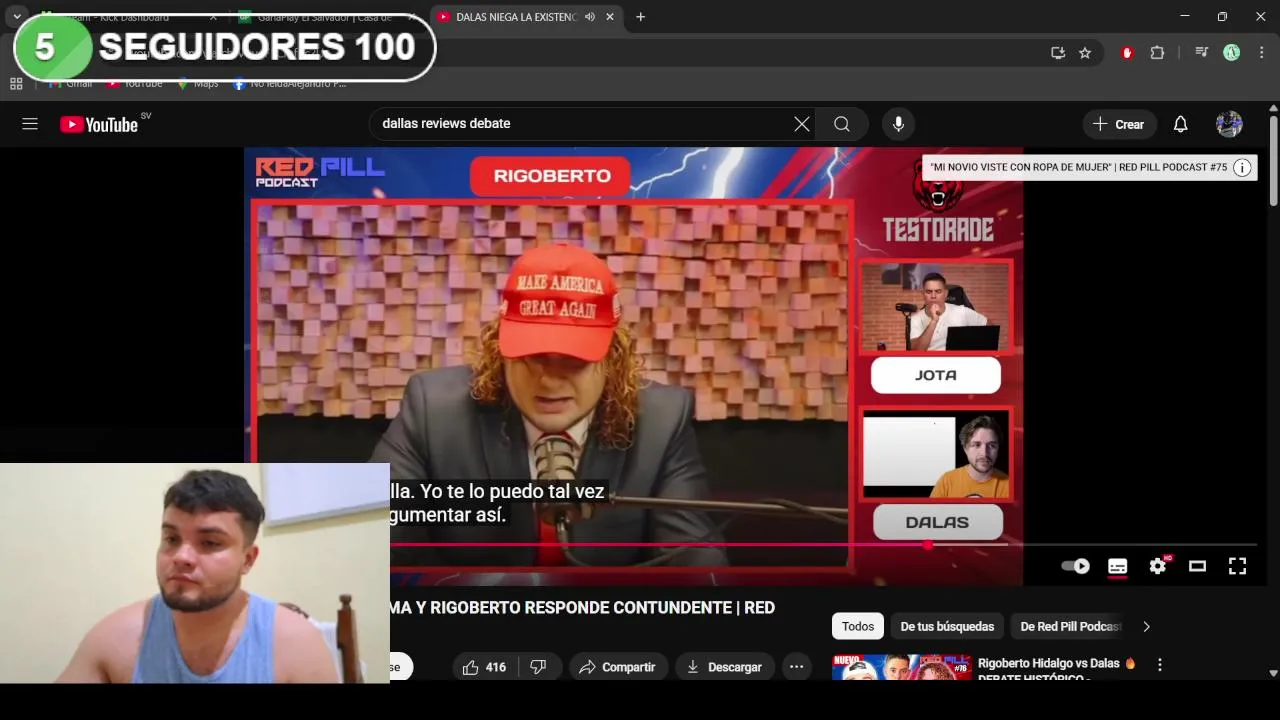Like the video with 416 likes
The image size is (1280, 720).
pyautogui.click(x=485, y=667)
